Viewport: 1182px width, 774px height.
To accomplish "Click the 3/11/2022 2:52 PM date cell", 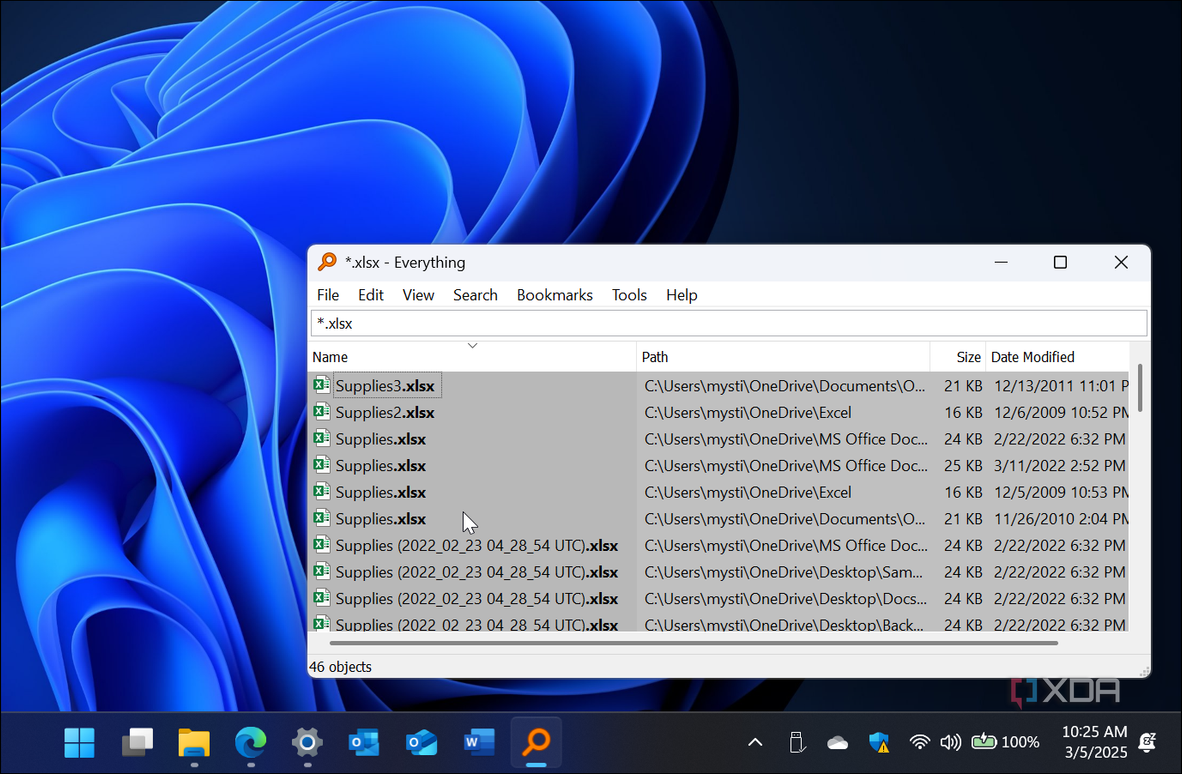I will point(1059,466).
